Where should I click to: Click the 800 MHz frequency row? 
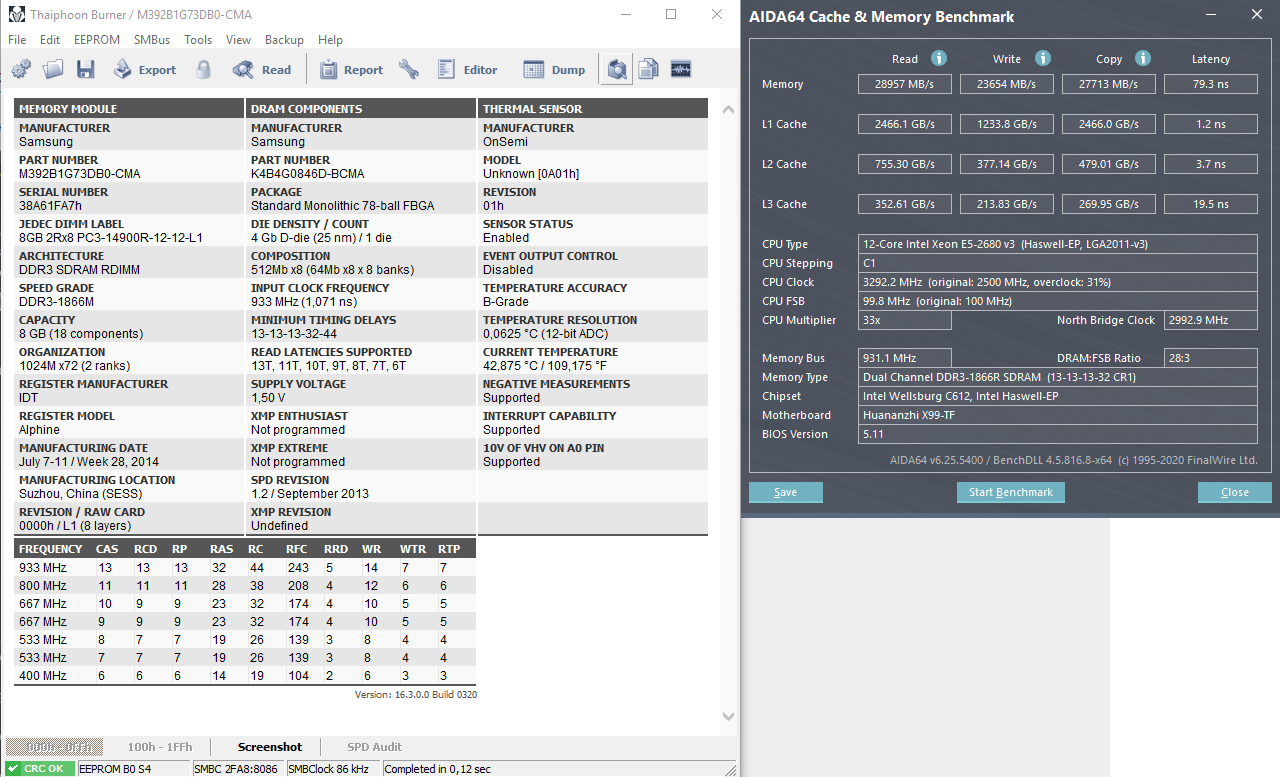[245, 585]
